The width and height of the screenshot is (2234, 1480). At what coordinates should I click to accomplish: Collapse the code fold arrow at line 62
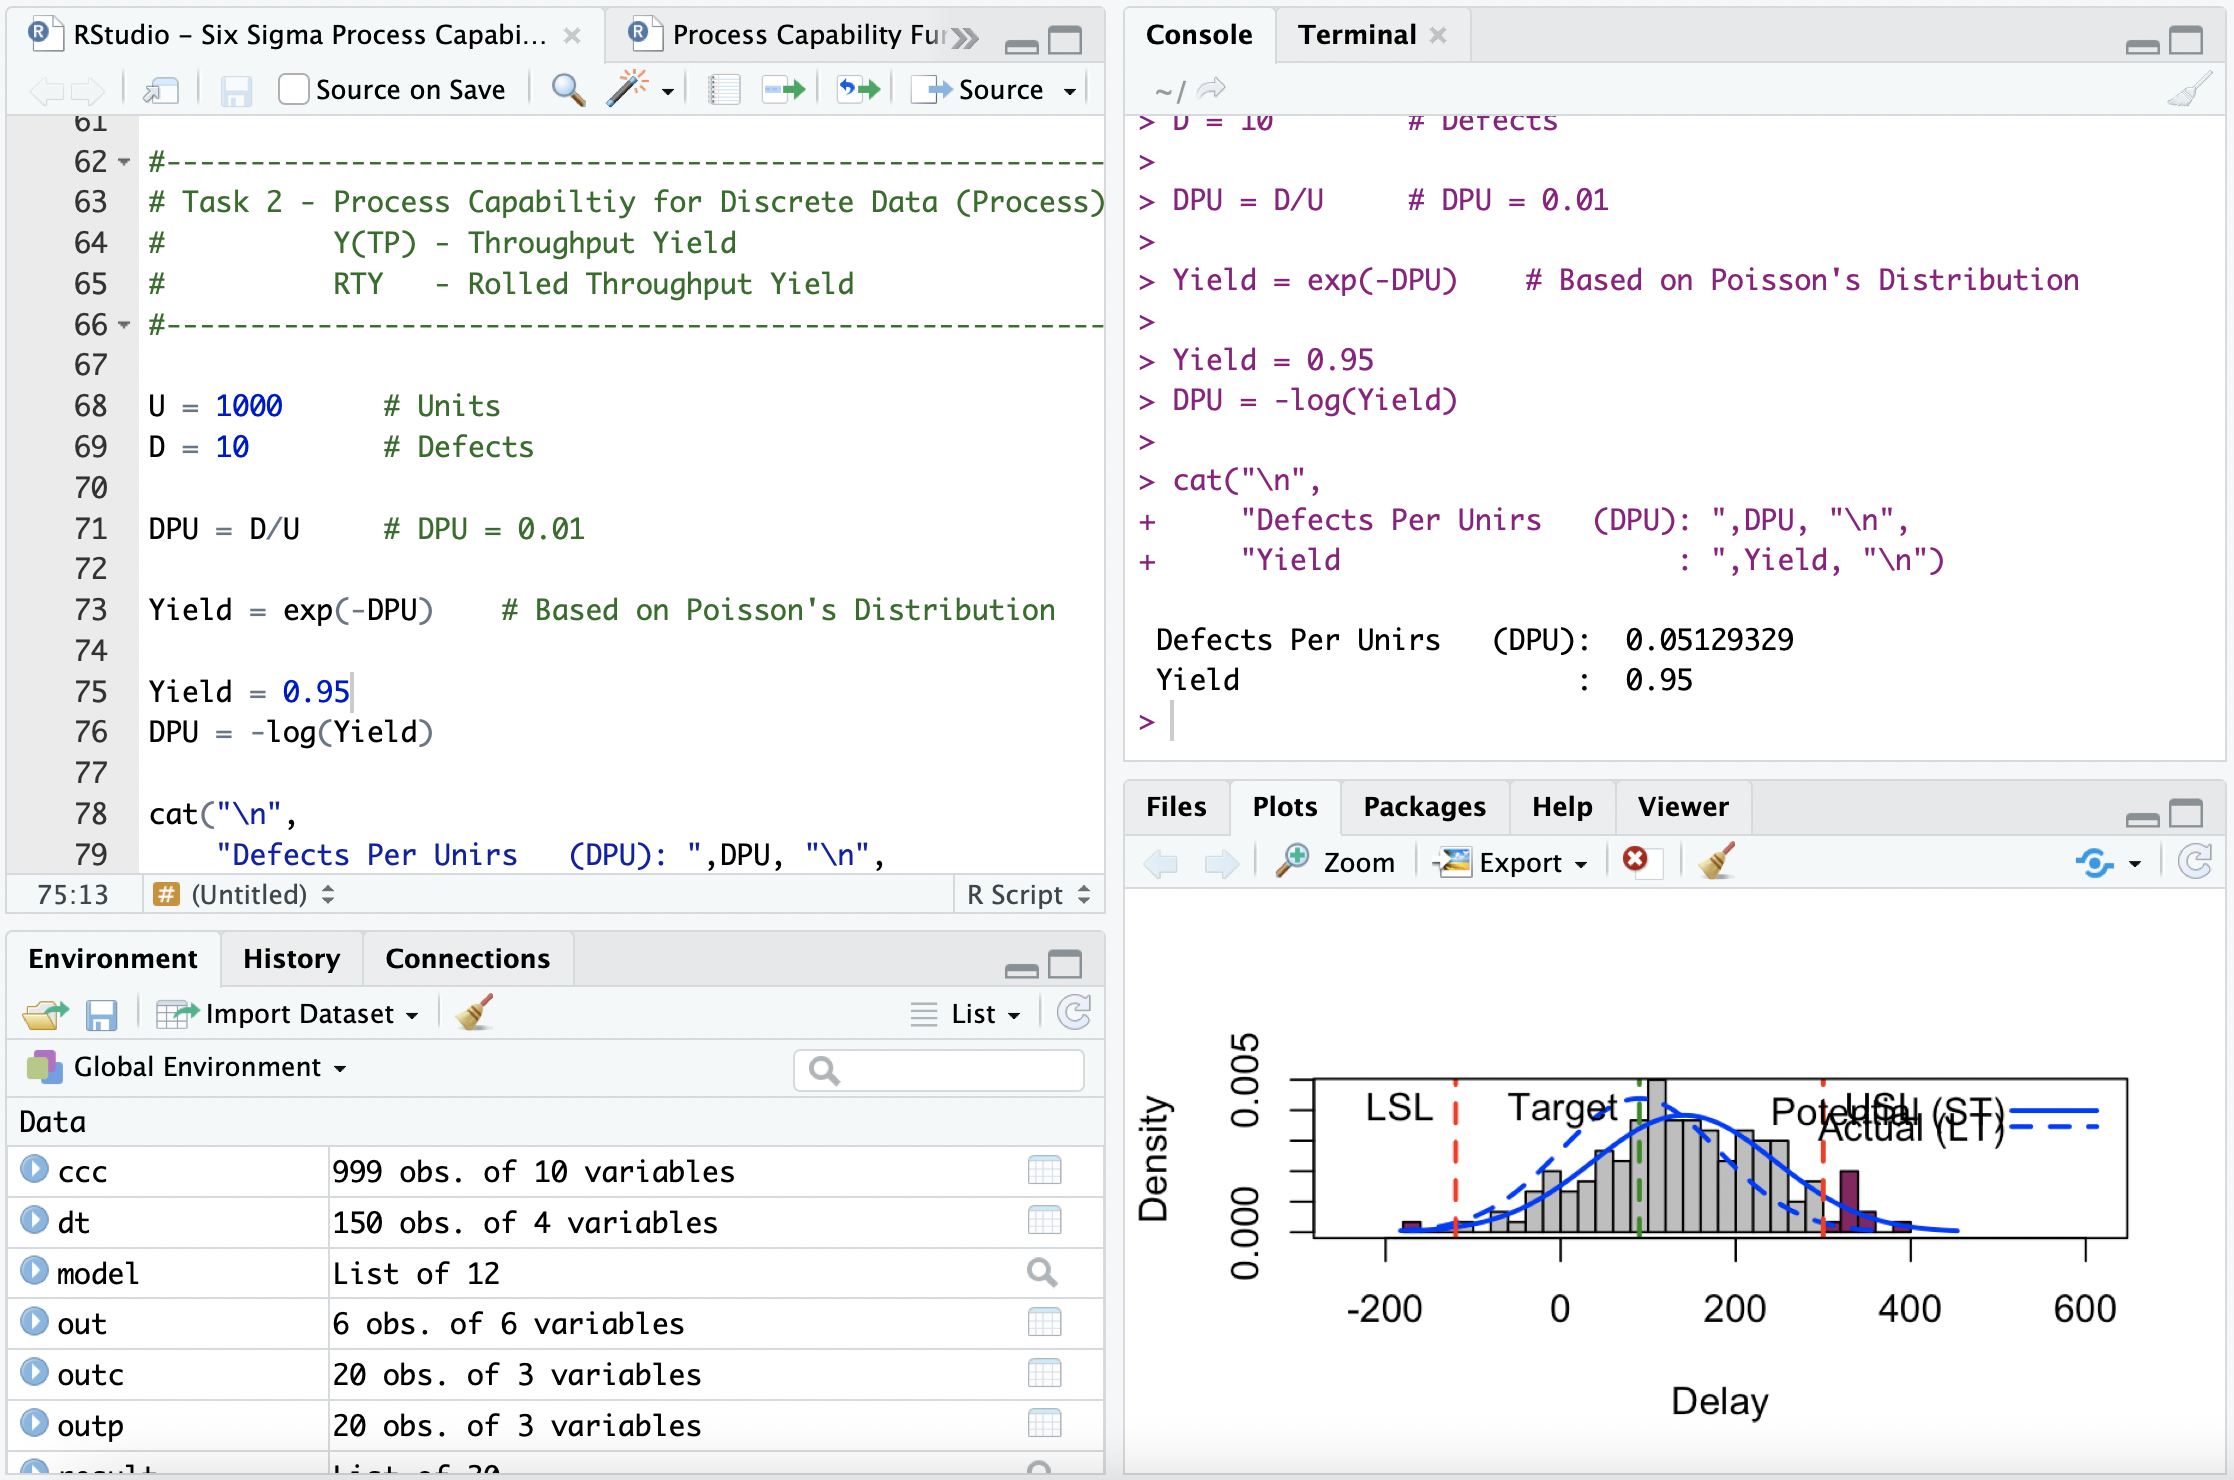click(124, 162)
